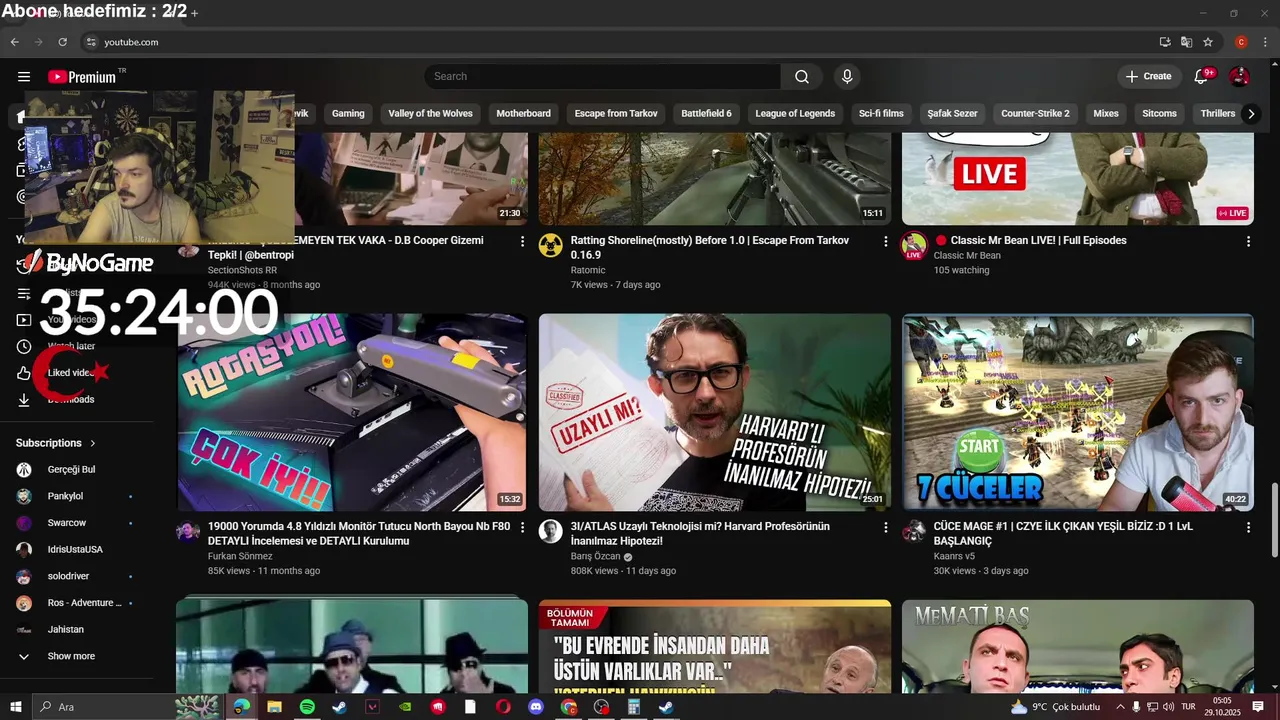This screenshot has width=1280, height=720.
Task: Open Barış Özcan channel avatar
Action: pyautogui.click(x=551, y=531)
